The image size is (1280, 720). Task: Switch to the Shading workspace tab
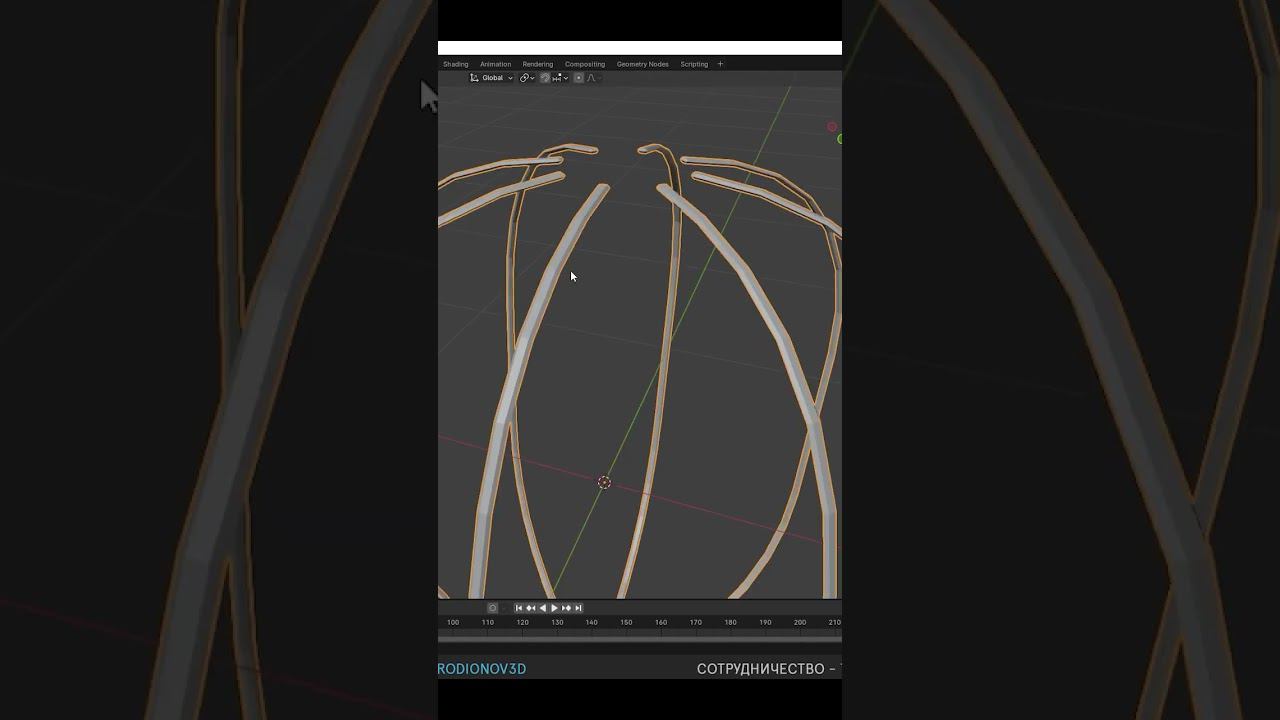[456, 64]
